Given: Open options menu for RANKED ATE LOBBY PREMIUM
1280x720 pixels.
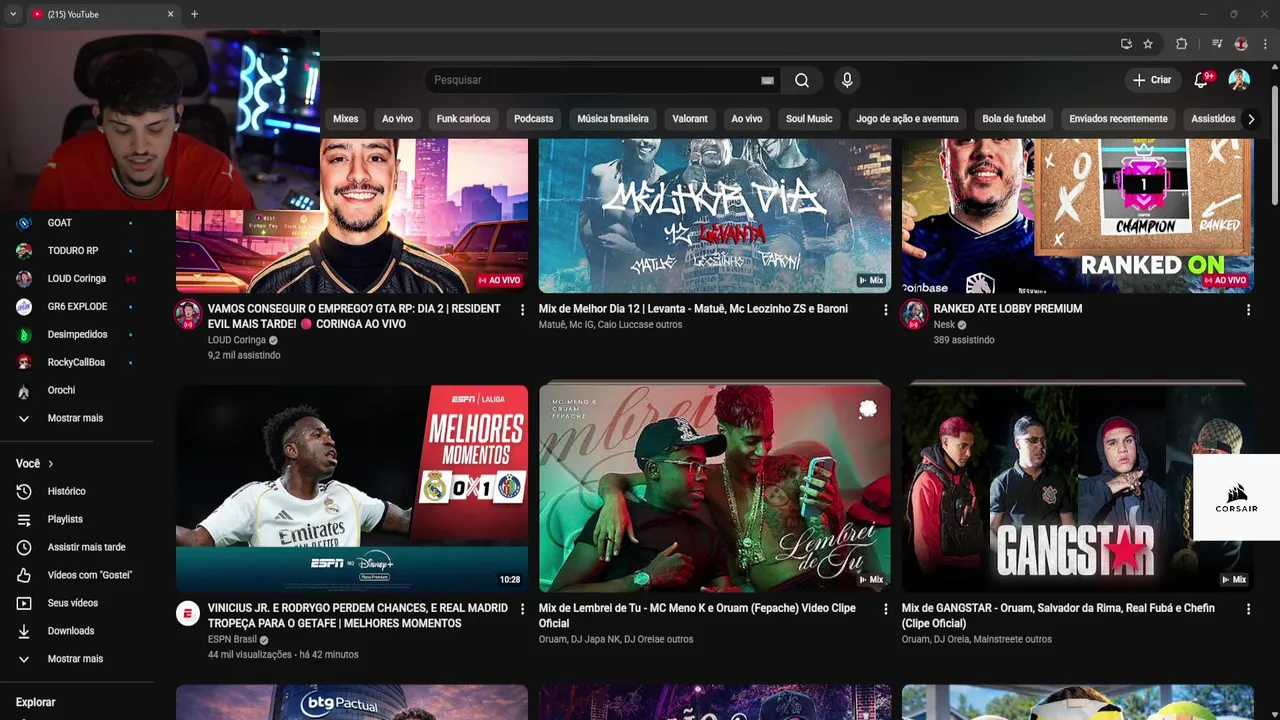Looking at the screenshot, I should (x=1248, y=310).
